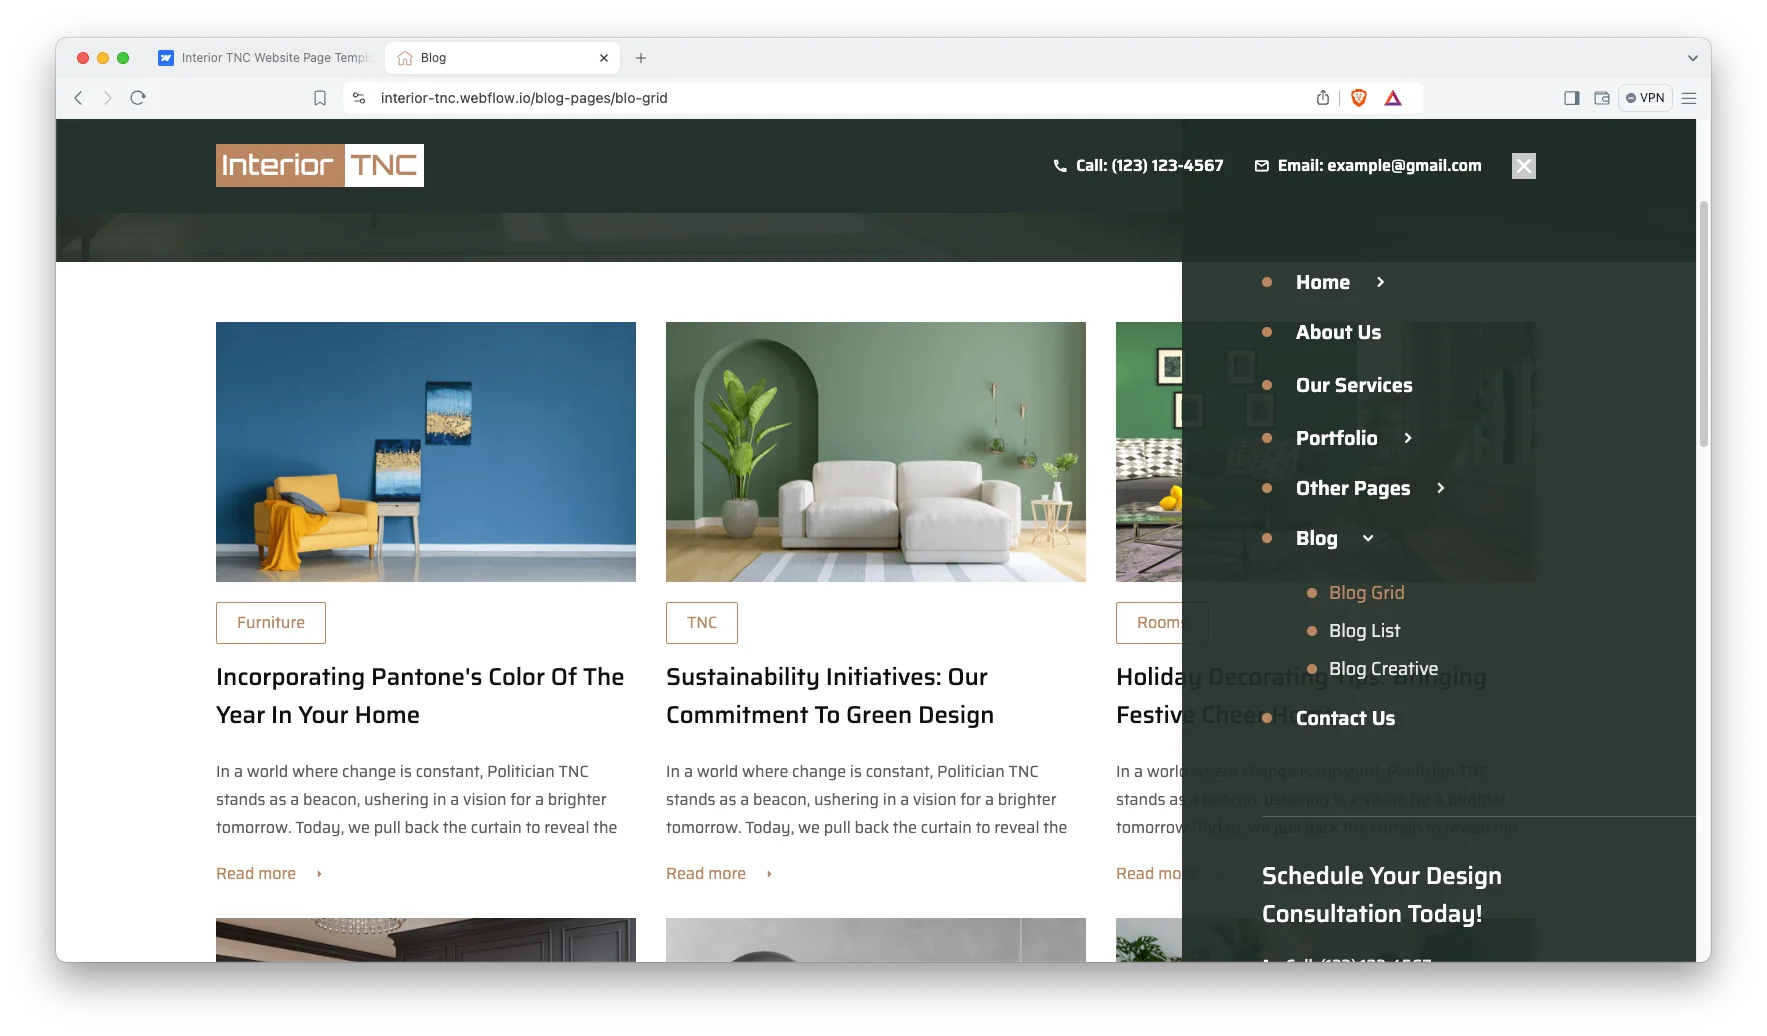Screen dimensions: 1767x1036
Task: Collapse the Blog dropdown chevron
Action: pyautogui.click(x=1368, y=539)
